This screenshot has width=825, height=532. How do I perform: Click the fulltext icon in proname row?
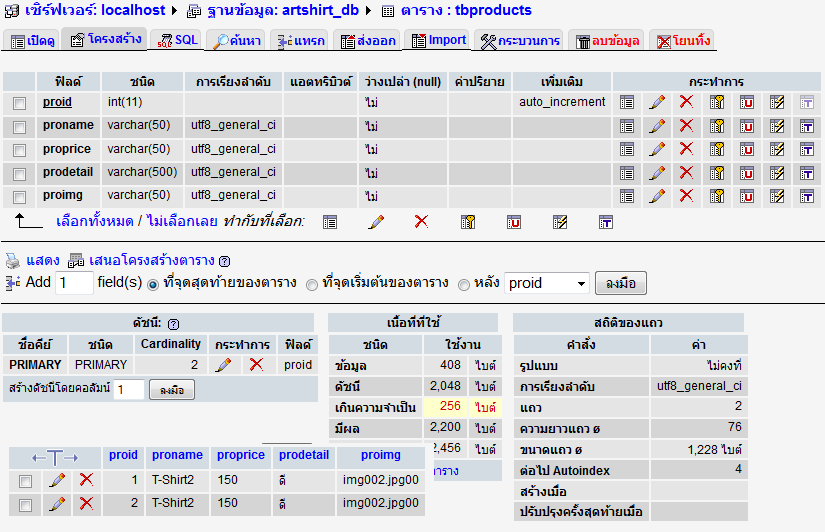point(806,126)
